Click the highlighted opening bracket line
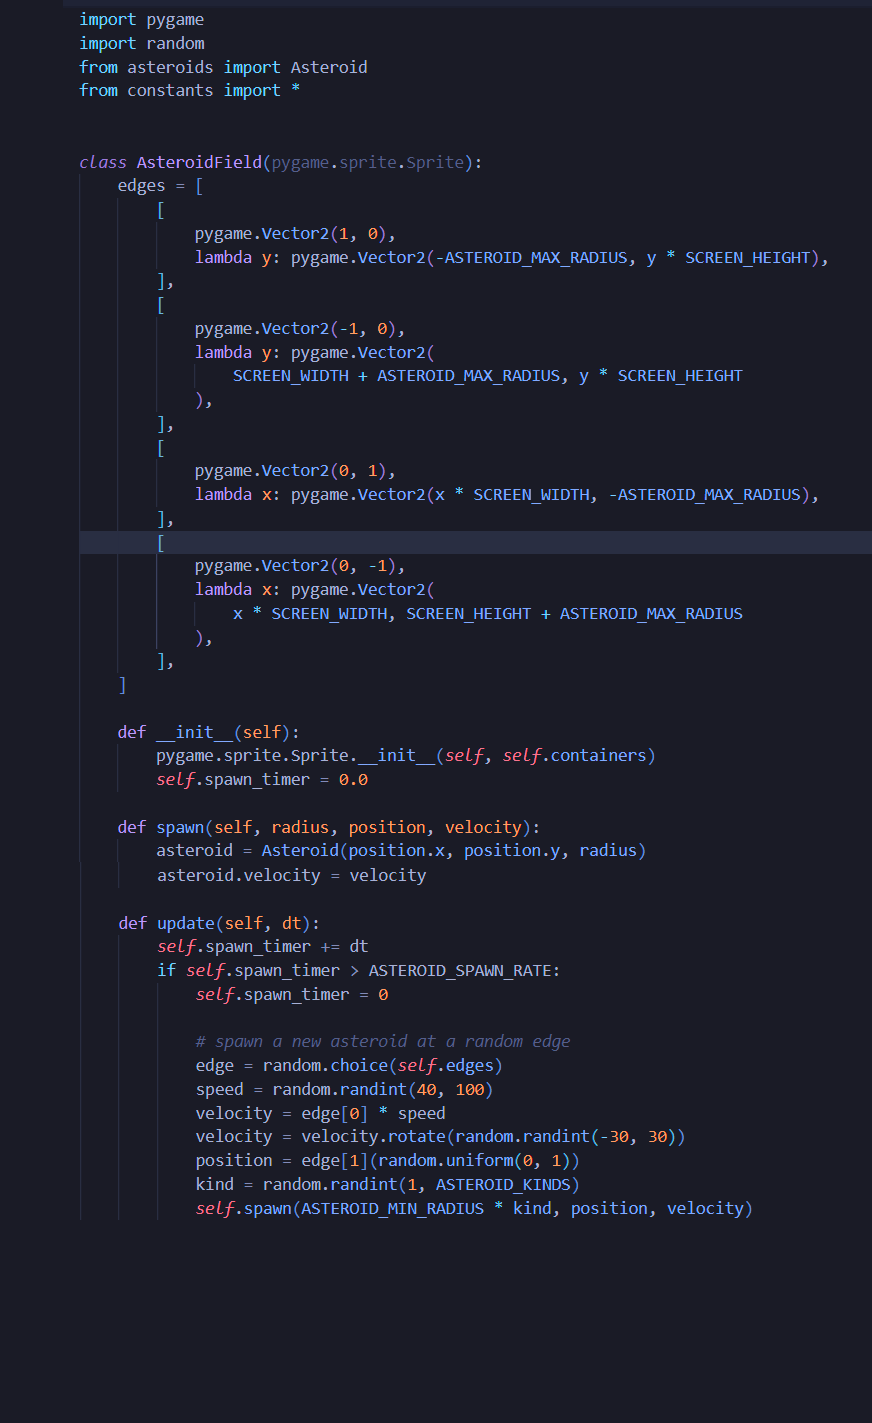 tap(476, 543)
